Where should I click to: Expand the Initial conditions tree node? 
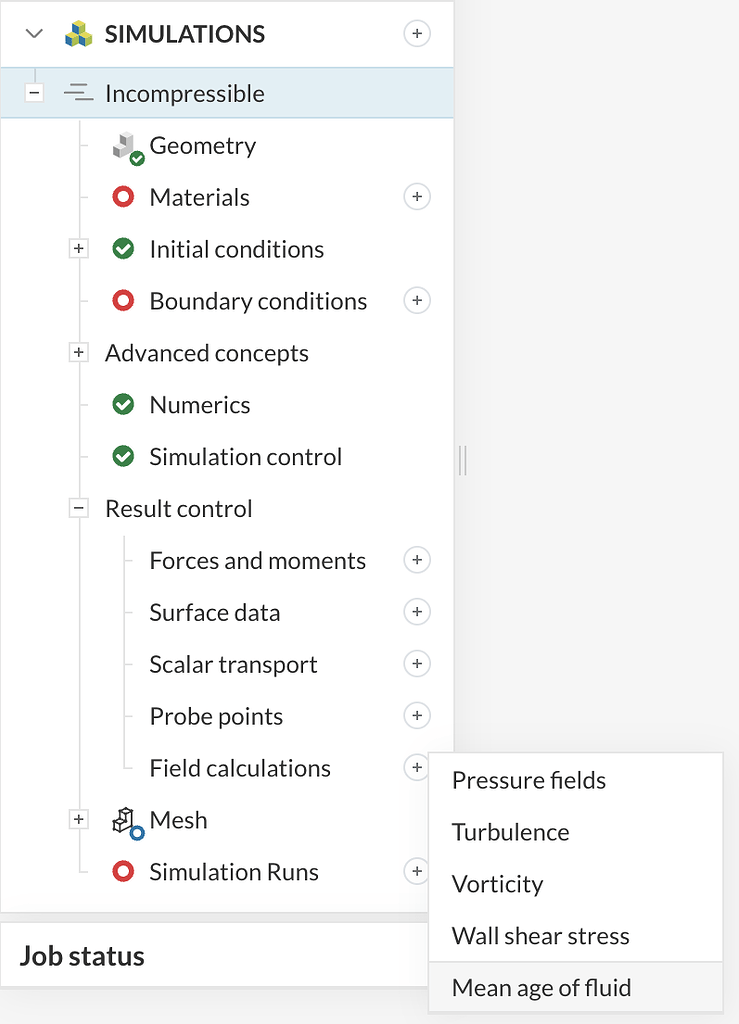79,249
